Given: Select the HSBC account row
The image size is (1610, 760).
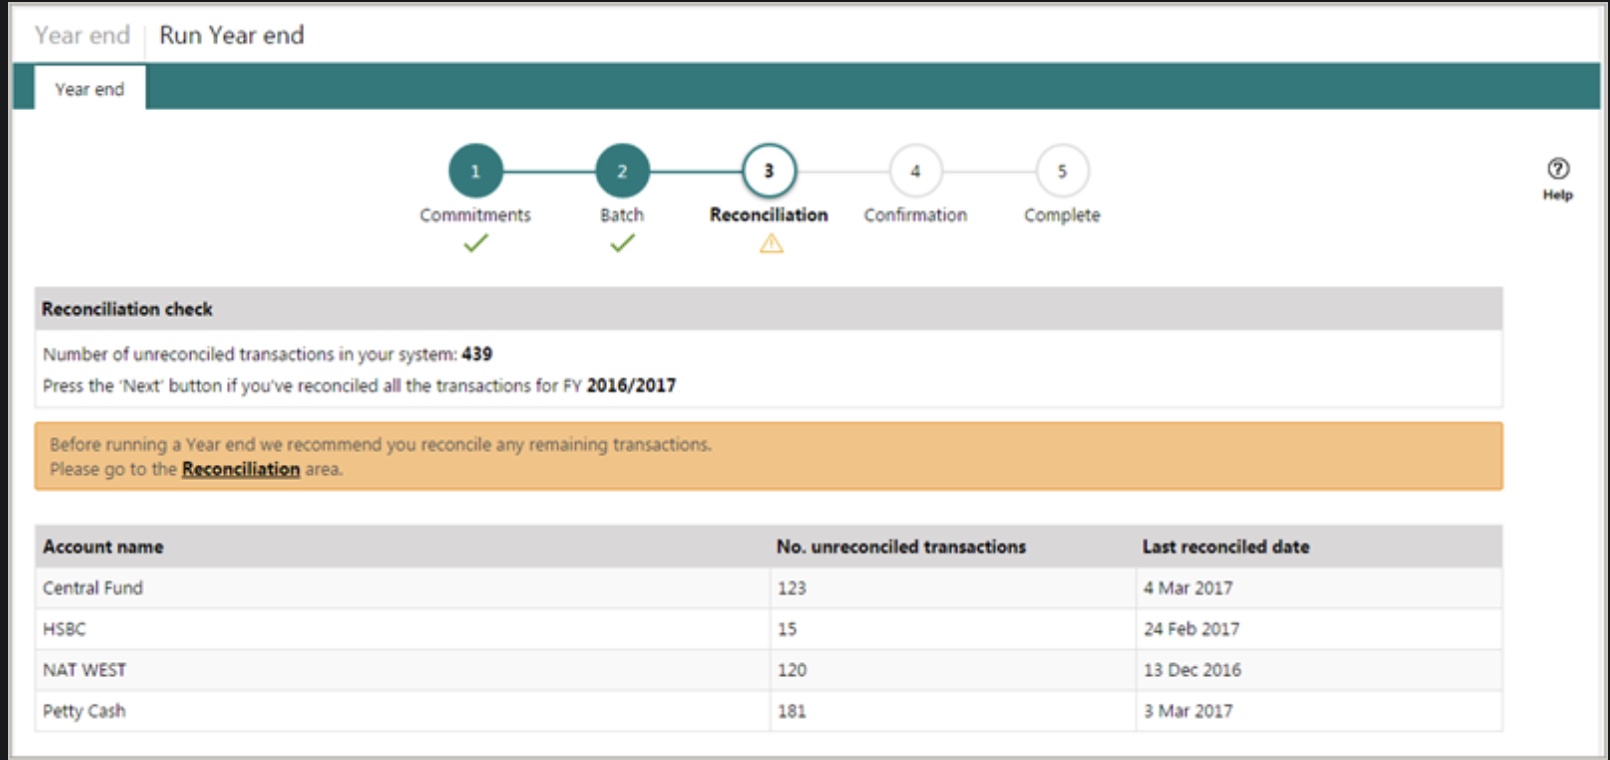Looking at the screenshot, I should (x=768, y=629).
